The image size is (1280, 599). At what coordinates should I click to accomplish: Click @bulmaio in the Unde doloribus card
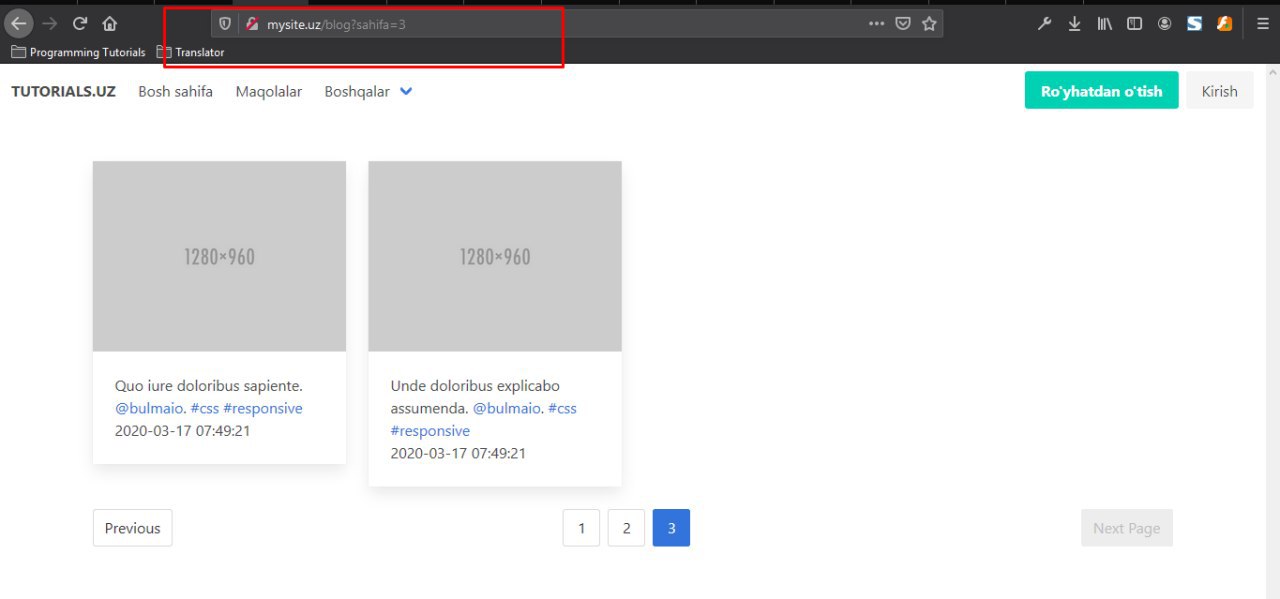[x=507, y=408]
